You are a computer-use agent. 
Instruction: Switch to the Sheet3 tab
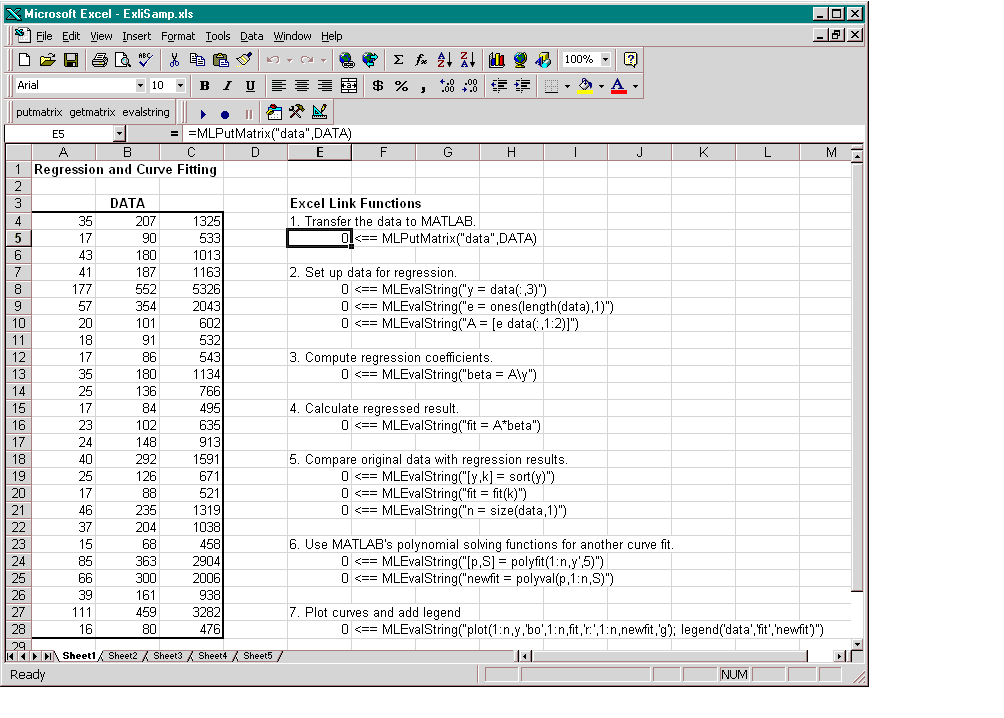167,656
